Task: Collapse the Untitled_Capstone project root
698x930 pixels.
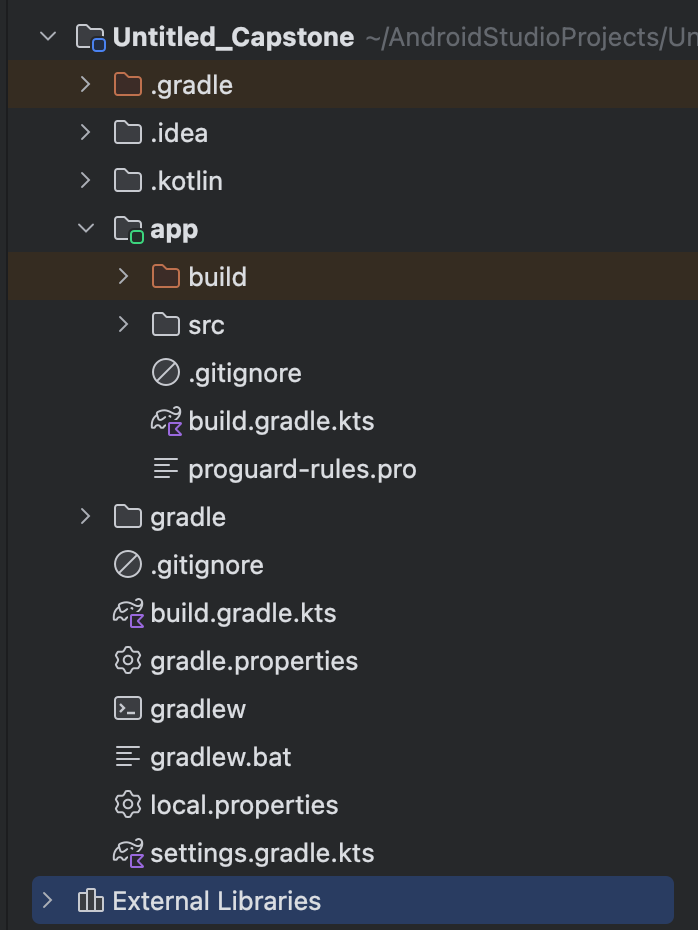Action: pos(48,36)
